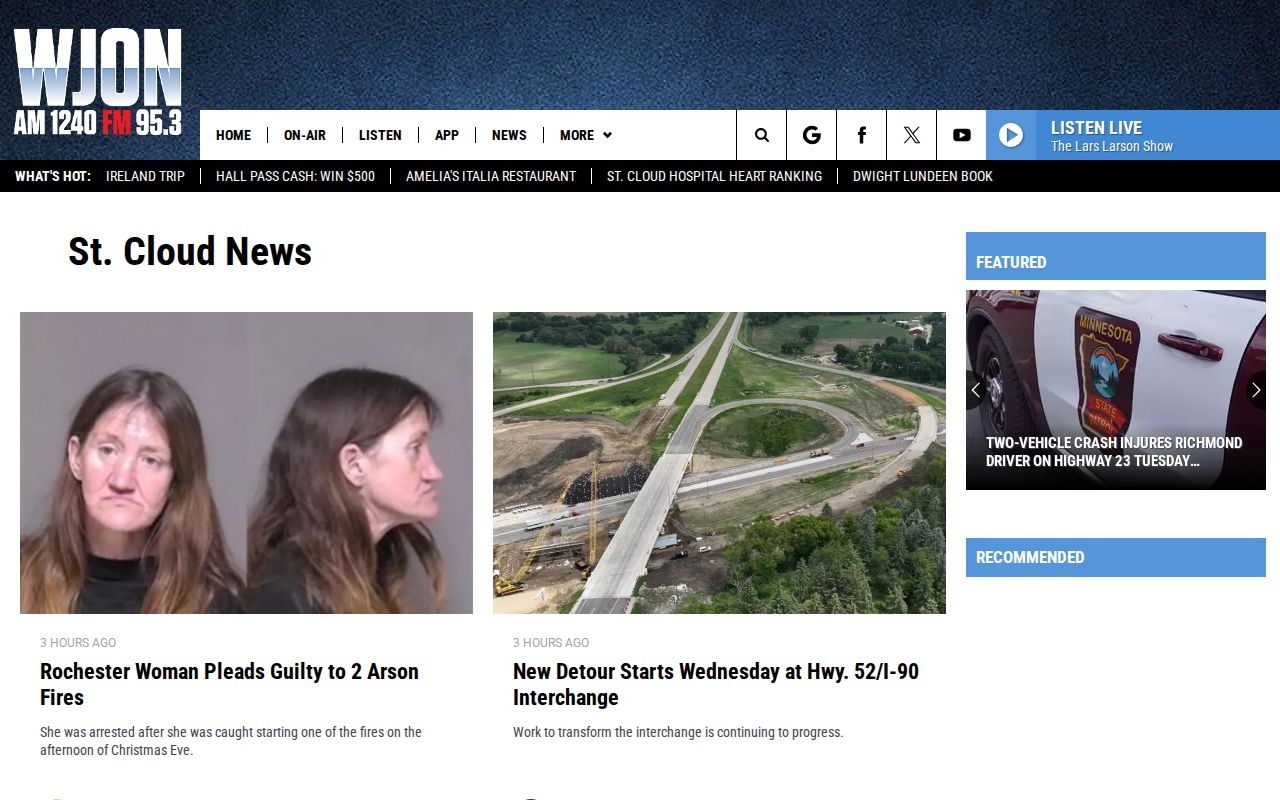Open Amelia's Italia Restaurant link
Image resolution: width=1280 pixels, height=800 pixels.
pyautogui.click(x=491, y=176)
